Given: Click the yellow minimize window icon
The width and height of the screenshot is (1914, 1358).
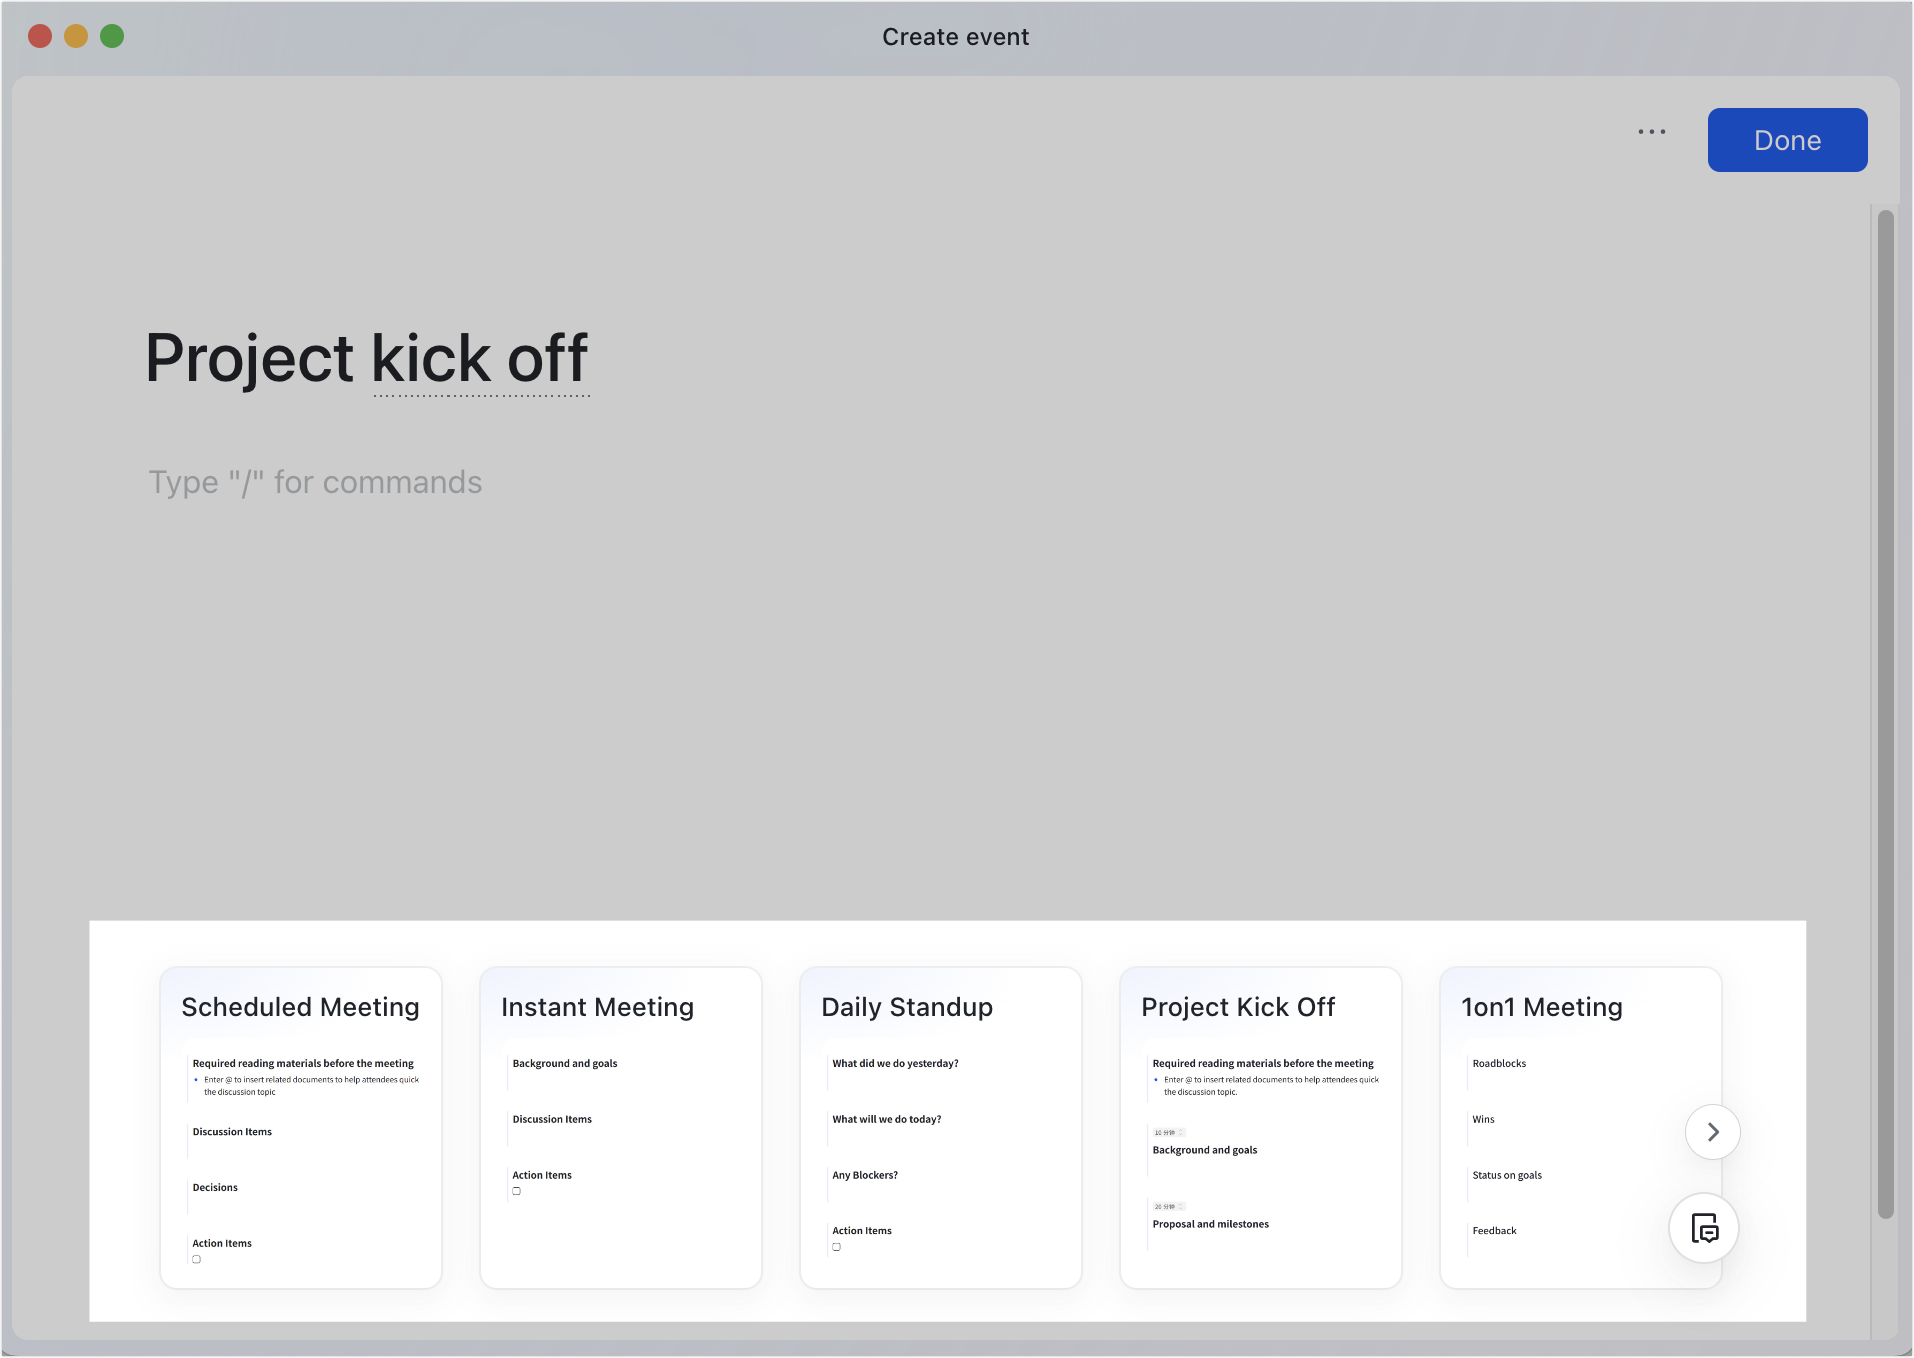Looking at the screenshot, I should point(76,36).
